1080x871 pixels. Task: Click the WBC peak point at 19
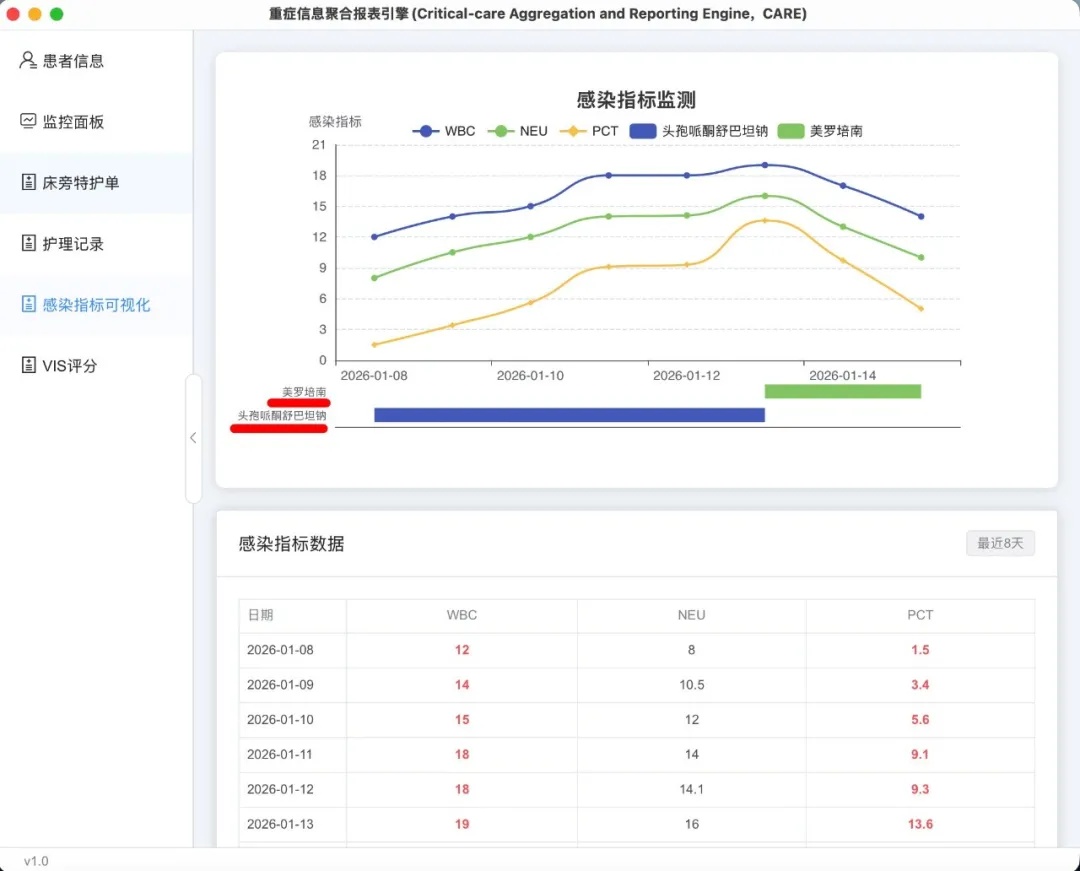tap(765, 165)
